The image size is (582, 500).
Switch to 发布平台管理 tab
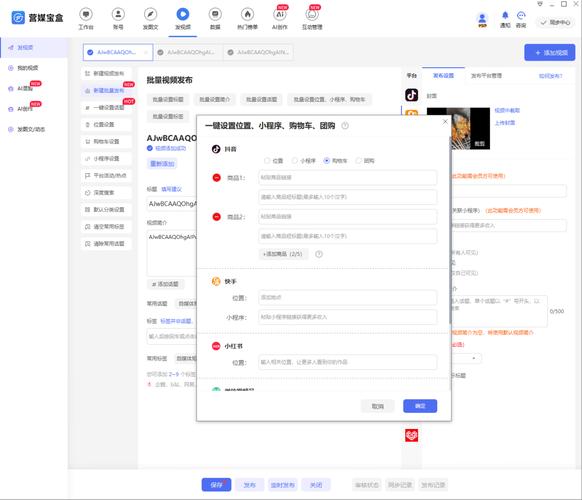coord(486,76)
